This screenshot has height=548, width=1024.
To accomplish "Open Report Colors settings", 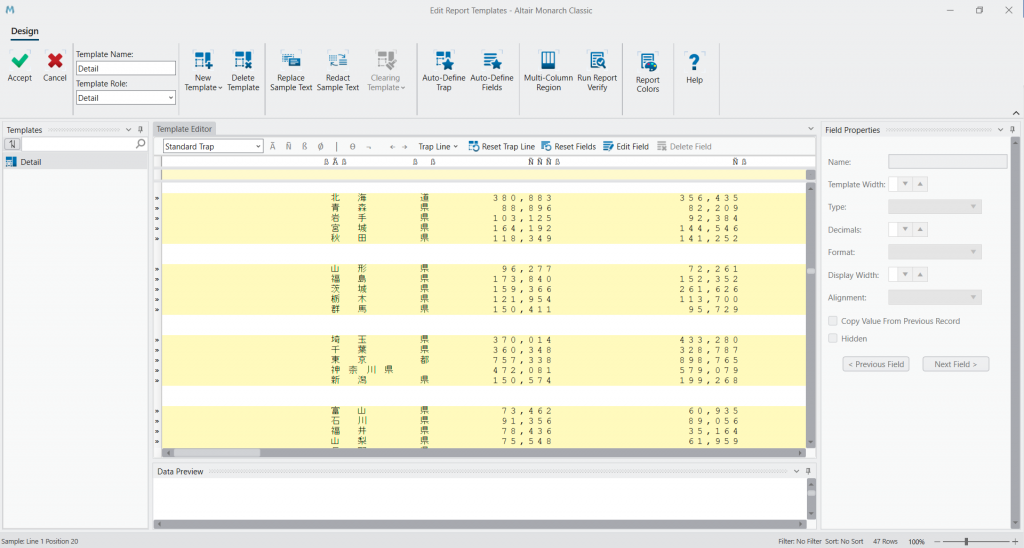I will coord(648,73).
